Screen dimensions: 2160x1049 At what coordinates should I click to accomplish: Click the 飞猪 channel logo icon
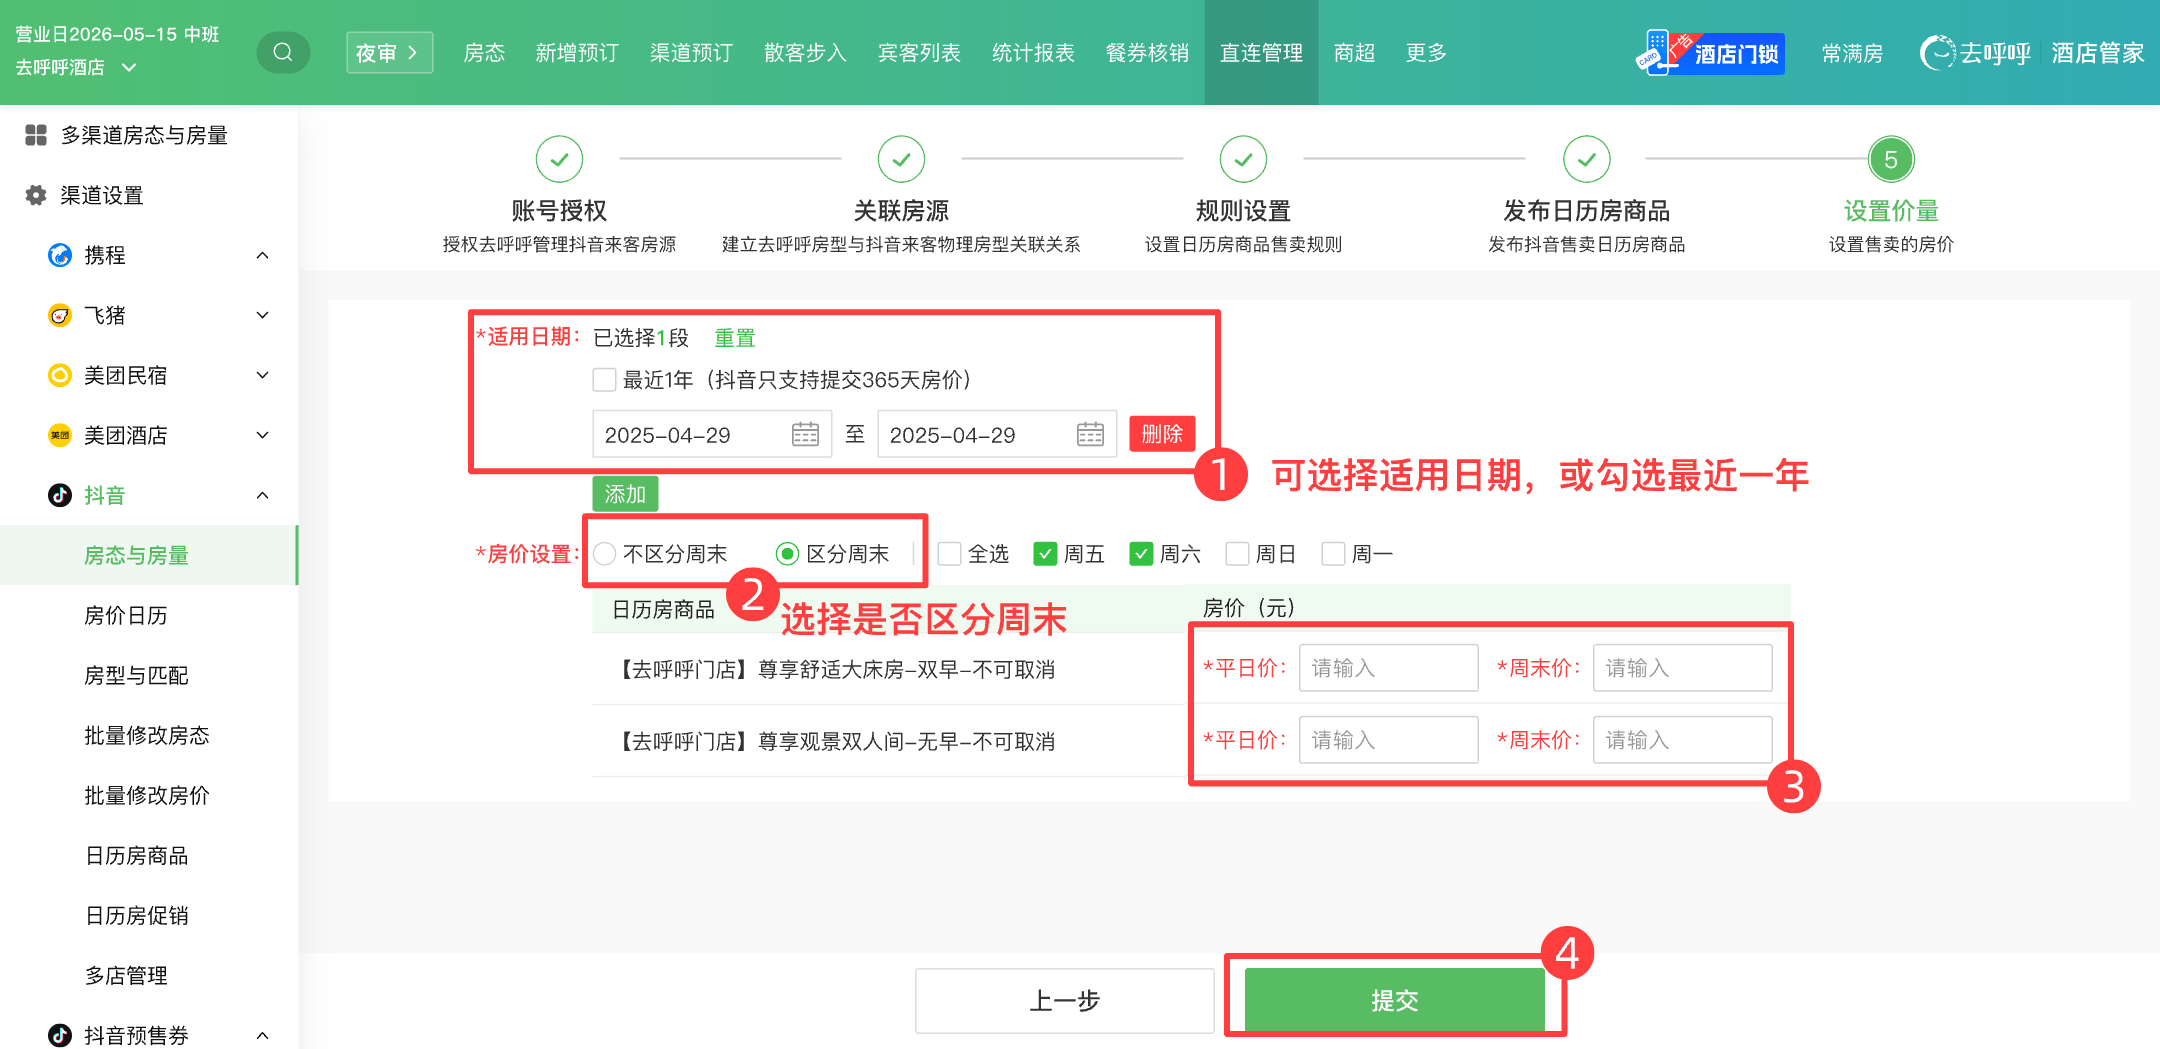click(60, 315)
